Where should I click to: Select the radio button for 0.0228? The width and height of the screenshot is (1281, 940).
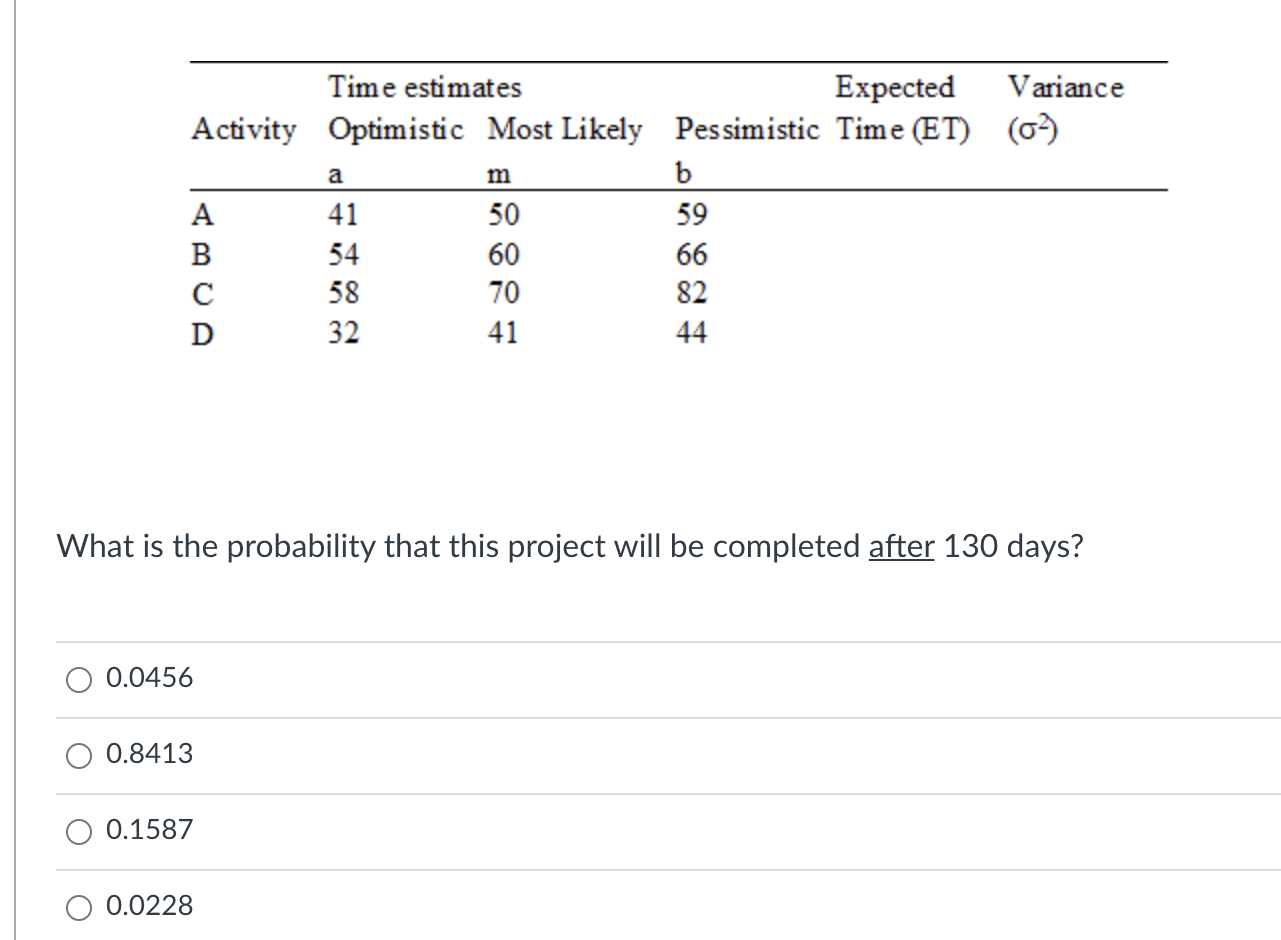[78, 907]
